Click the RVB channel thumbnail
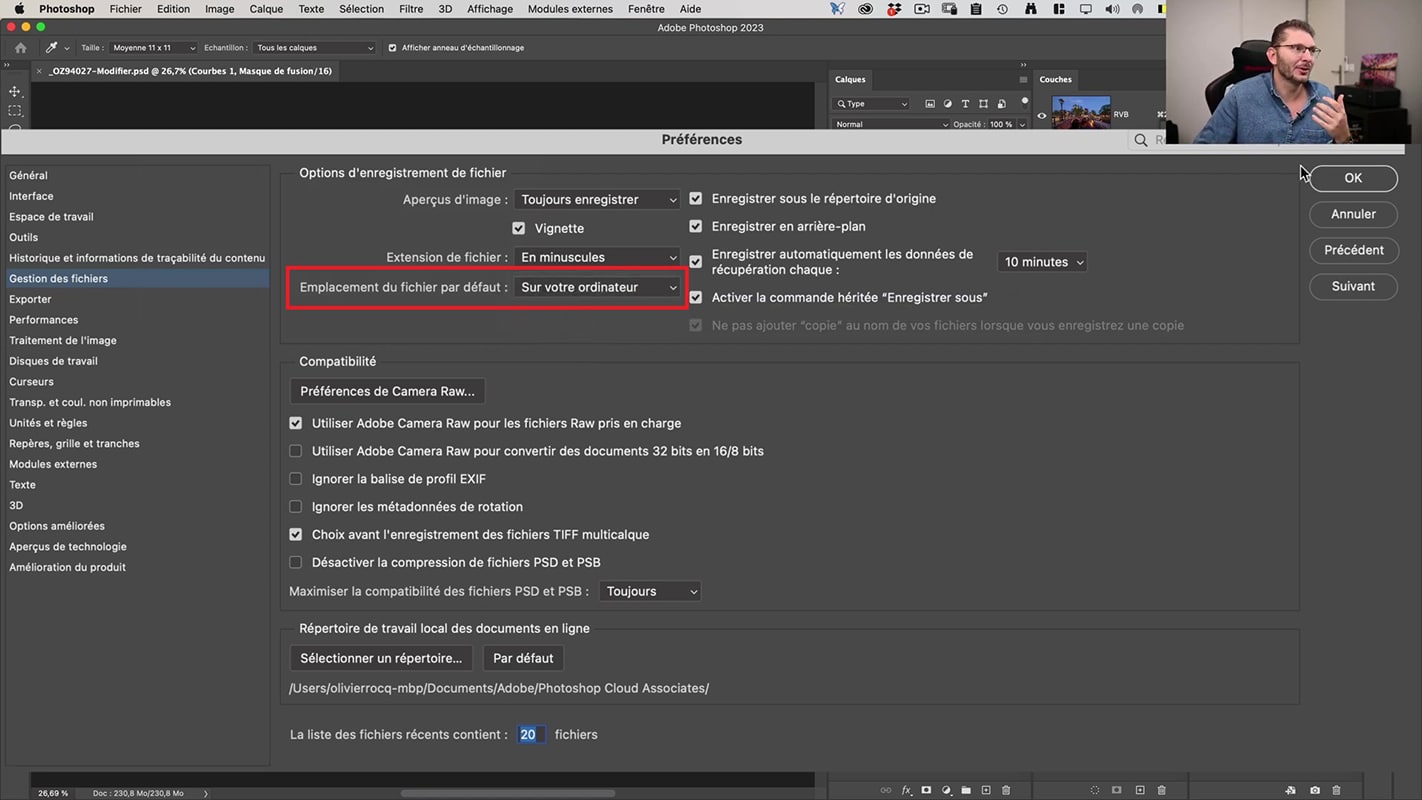Screen dimensions: 1422x800 (1081, 112)
